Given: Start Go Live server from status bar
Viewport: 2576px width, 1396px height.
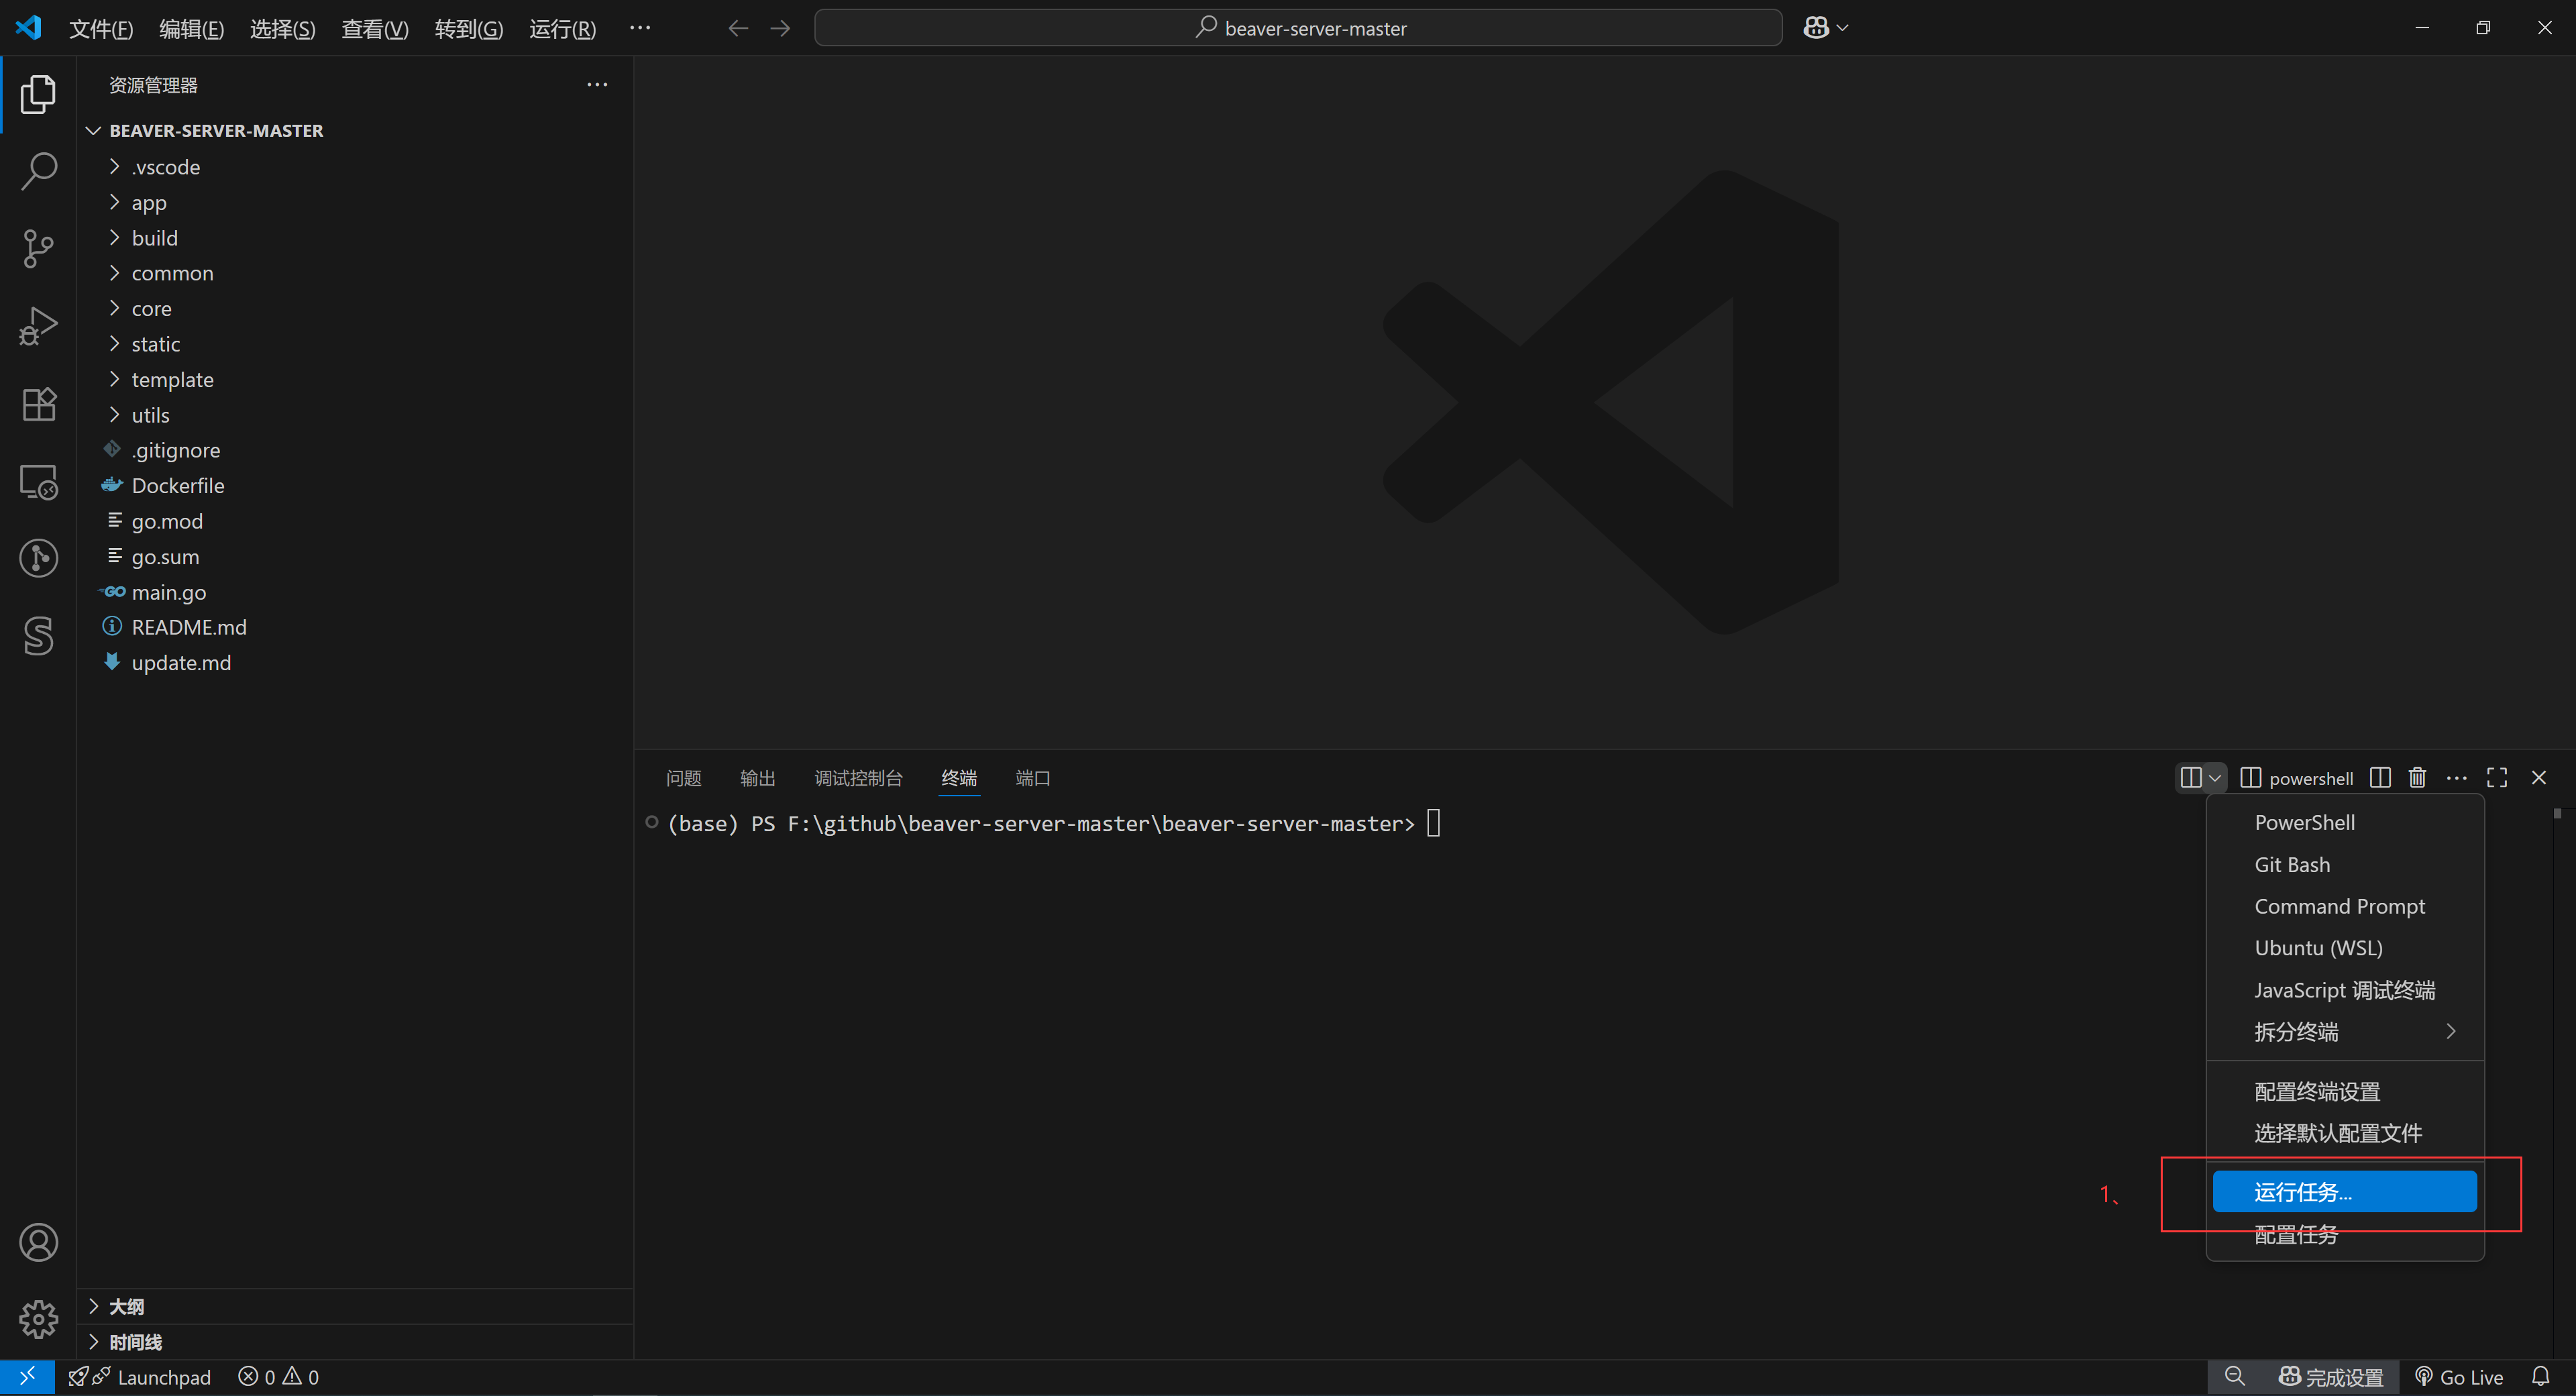Looking at the screenshot, I should click(x=2459, y=1377).
